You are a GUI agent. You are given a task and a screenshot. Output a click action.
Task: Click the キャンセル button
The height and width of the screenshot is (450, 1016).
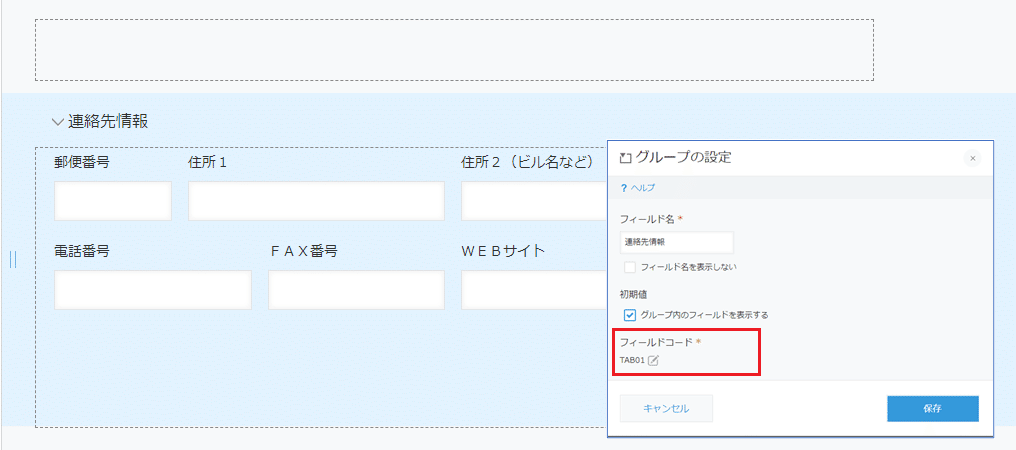(666, 409)
